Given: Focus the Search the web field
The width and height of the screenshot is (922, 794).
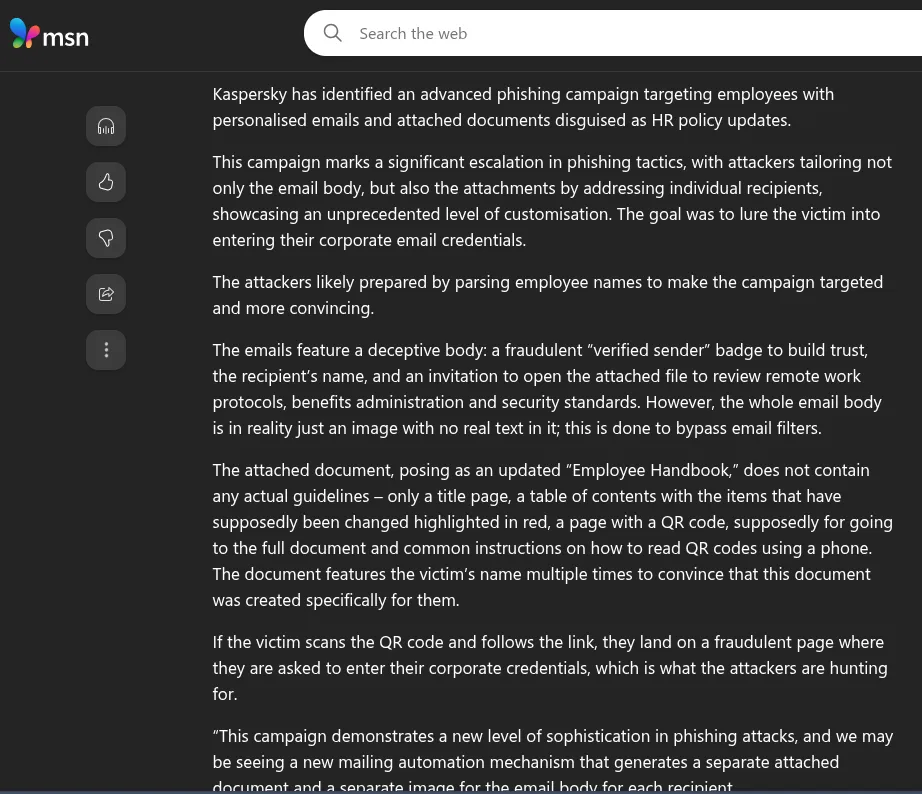Looking at the screenshot, I should click(x=600, y=34).
